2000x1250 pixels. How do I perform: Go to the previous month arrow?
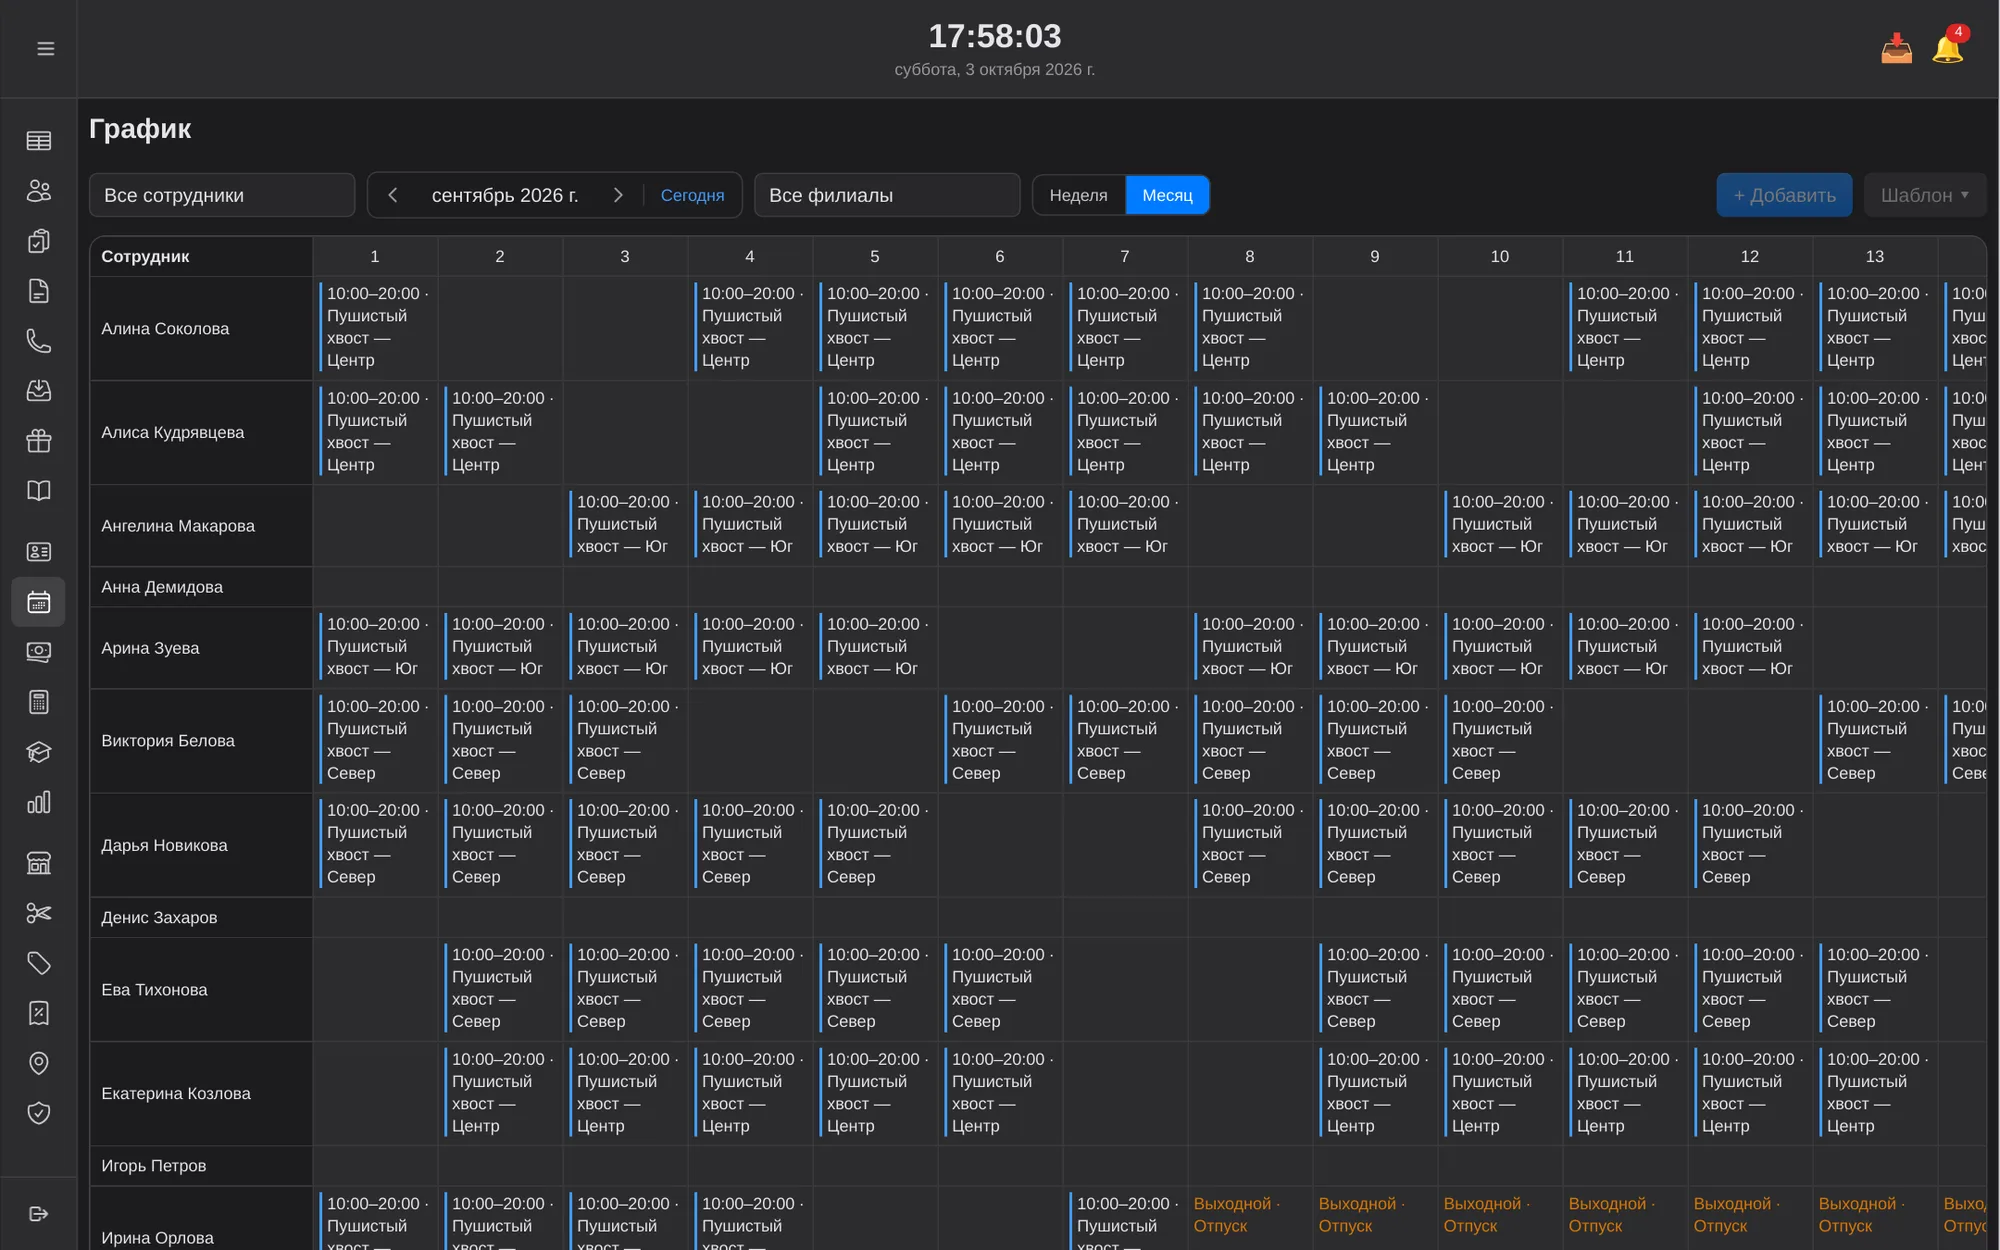pyautogui.click(x=393, y=195)
